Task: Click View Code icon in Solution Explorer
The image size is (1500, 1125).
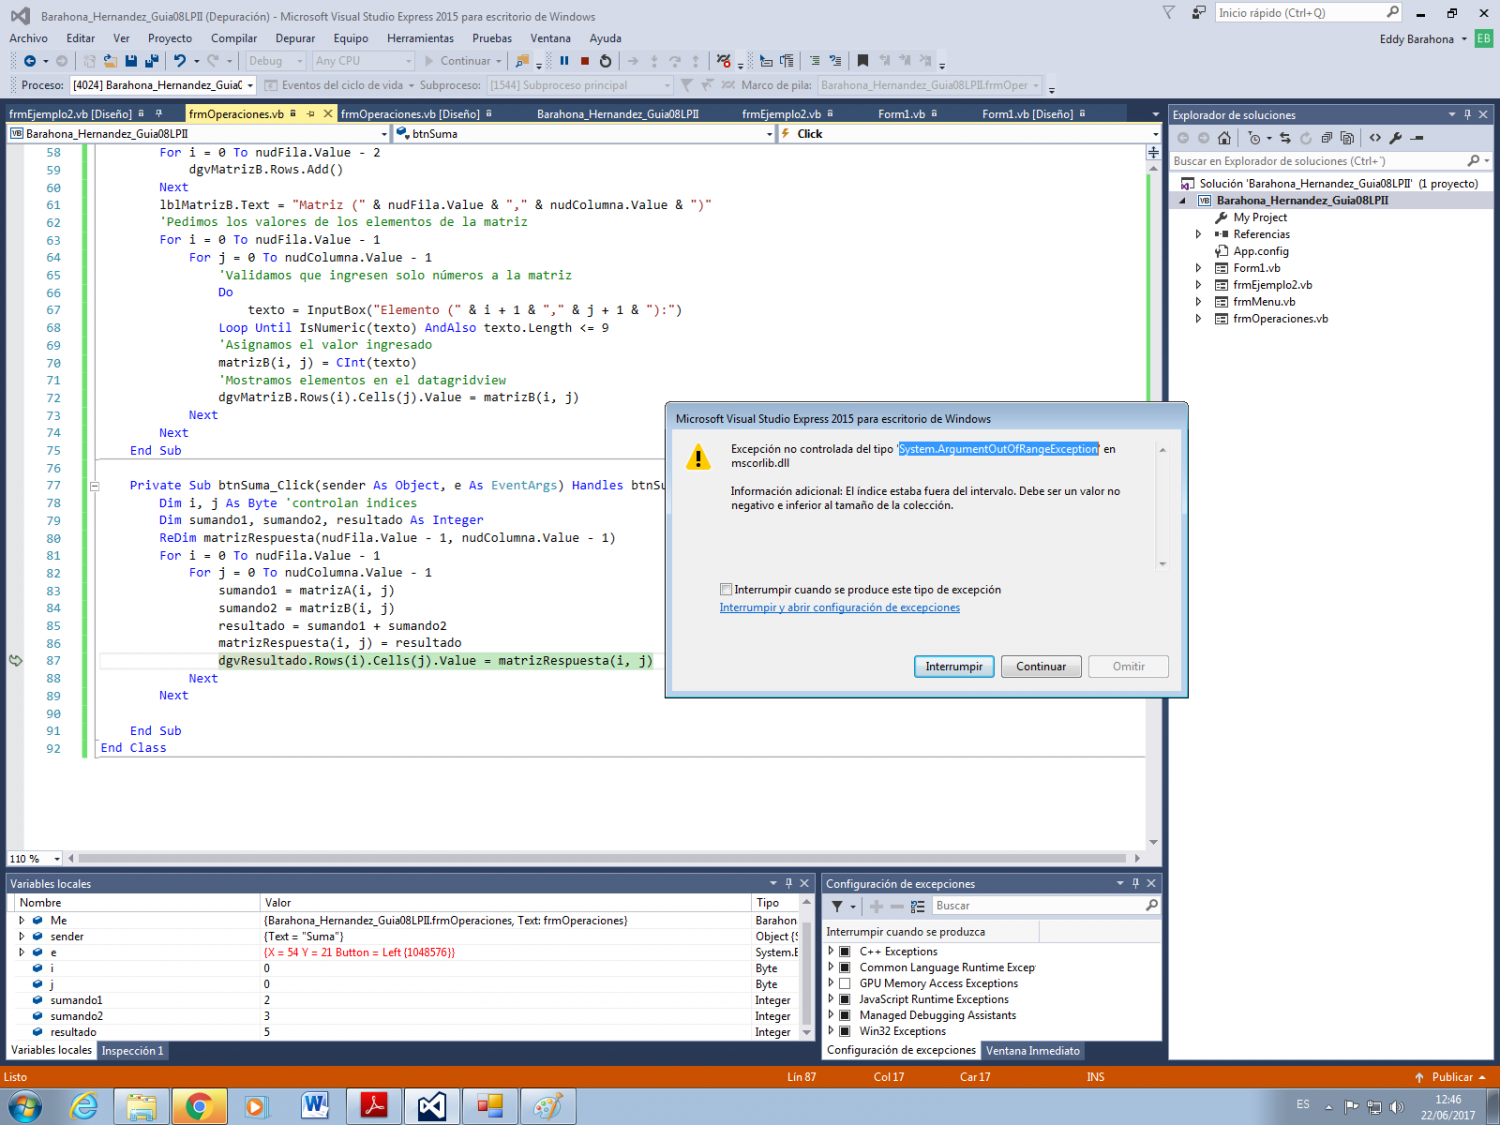Action: pyautogui.click(x=1375, y=138)
